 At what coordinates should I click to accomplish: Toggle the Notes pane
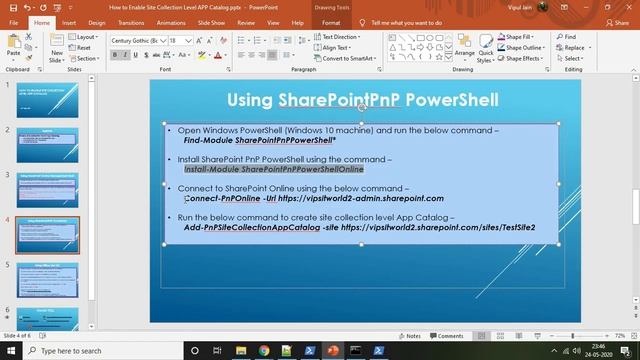click(x=410, y=336)
